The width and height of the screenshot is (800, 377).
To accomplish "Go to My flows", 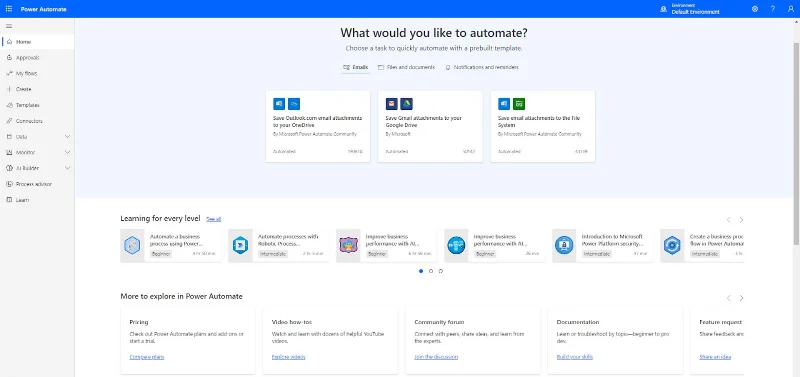I will 37,73.
